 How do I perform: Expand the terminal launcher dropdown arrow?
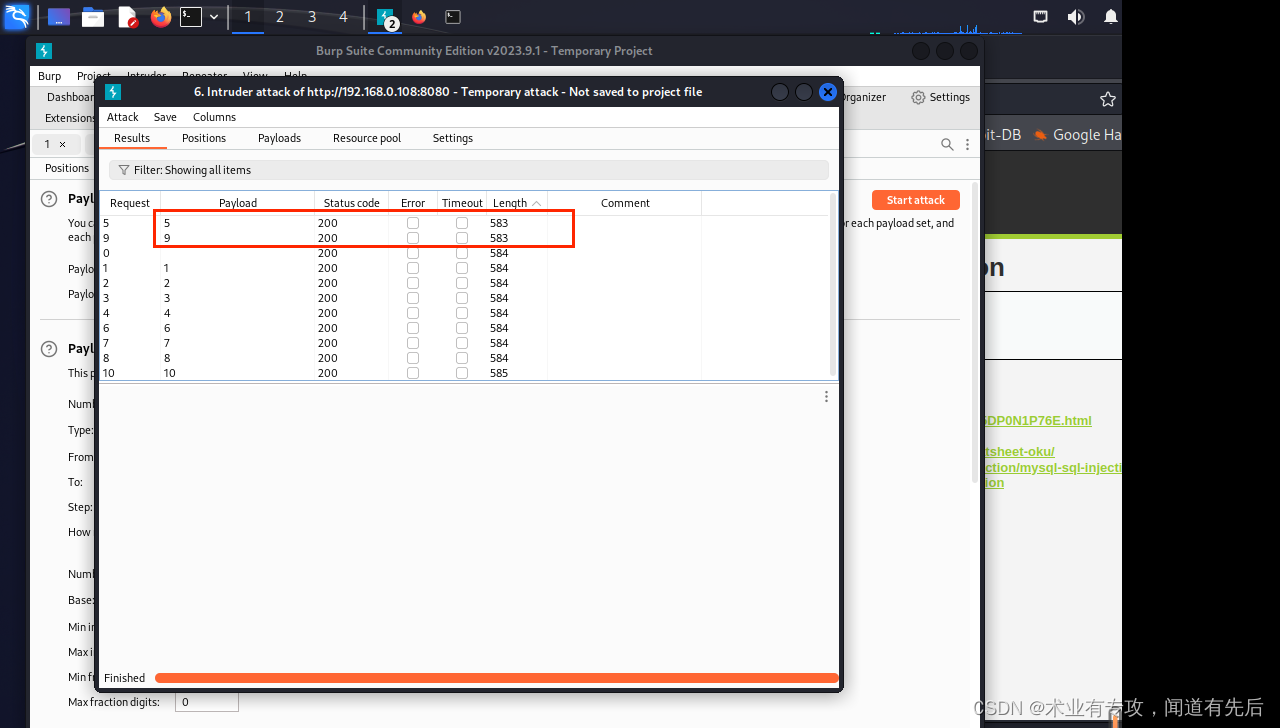point(214,17)
